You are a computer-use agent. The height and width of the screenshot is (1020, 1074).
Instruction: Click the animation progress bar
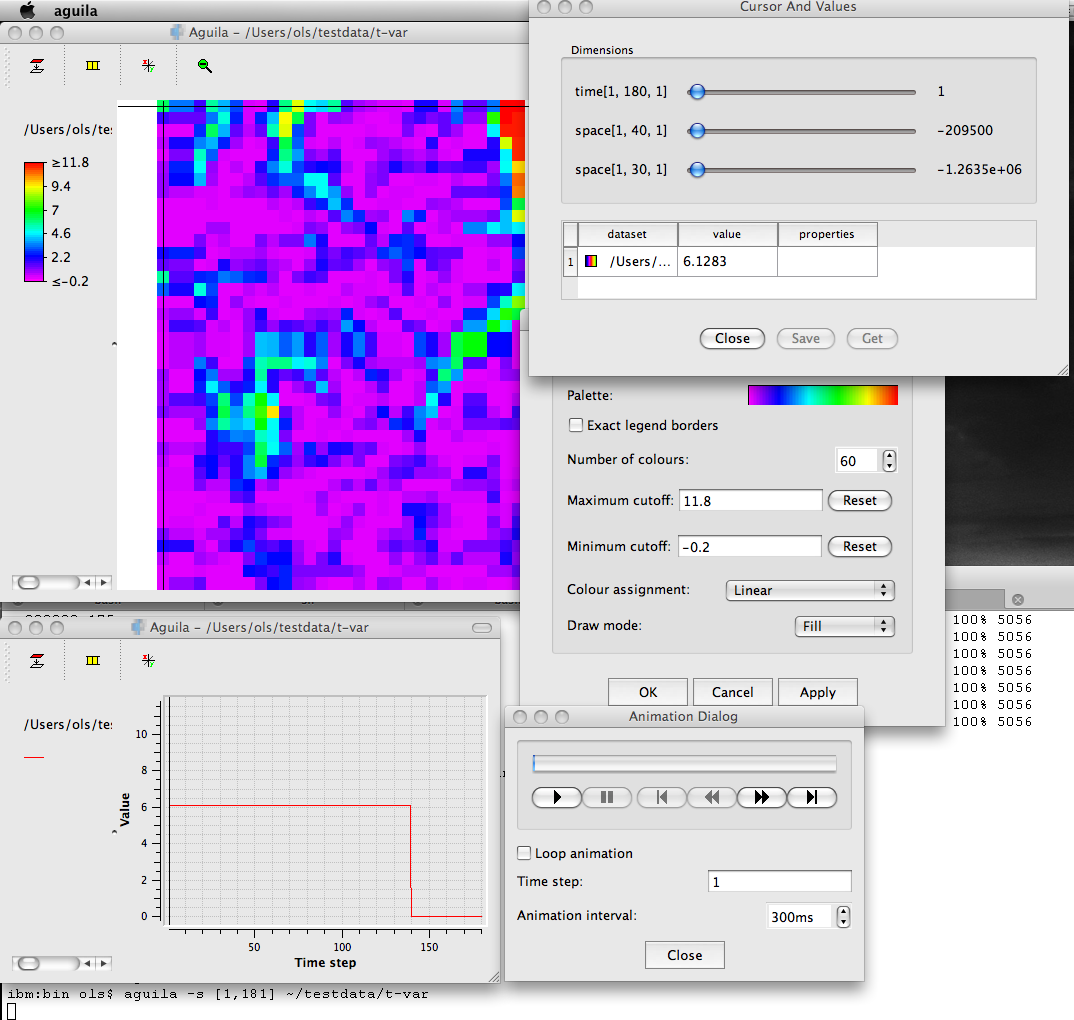click(x=684, y=764)
